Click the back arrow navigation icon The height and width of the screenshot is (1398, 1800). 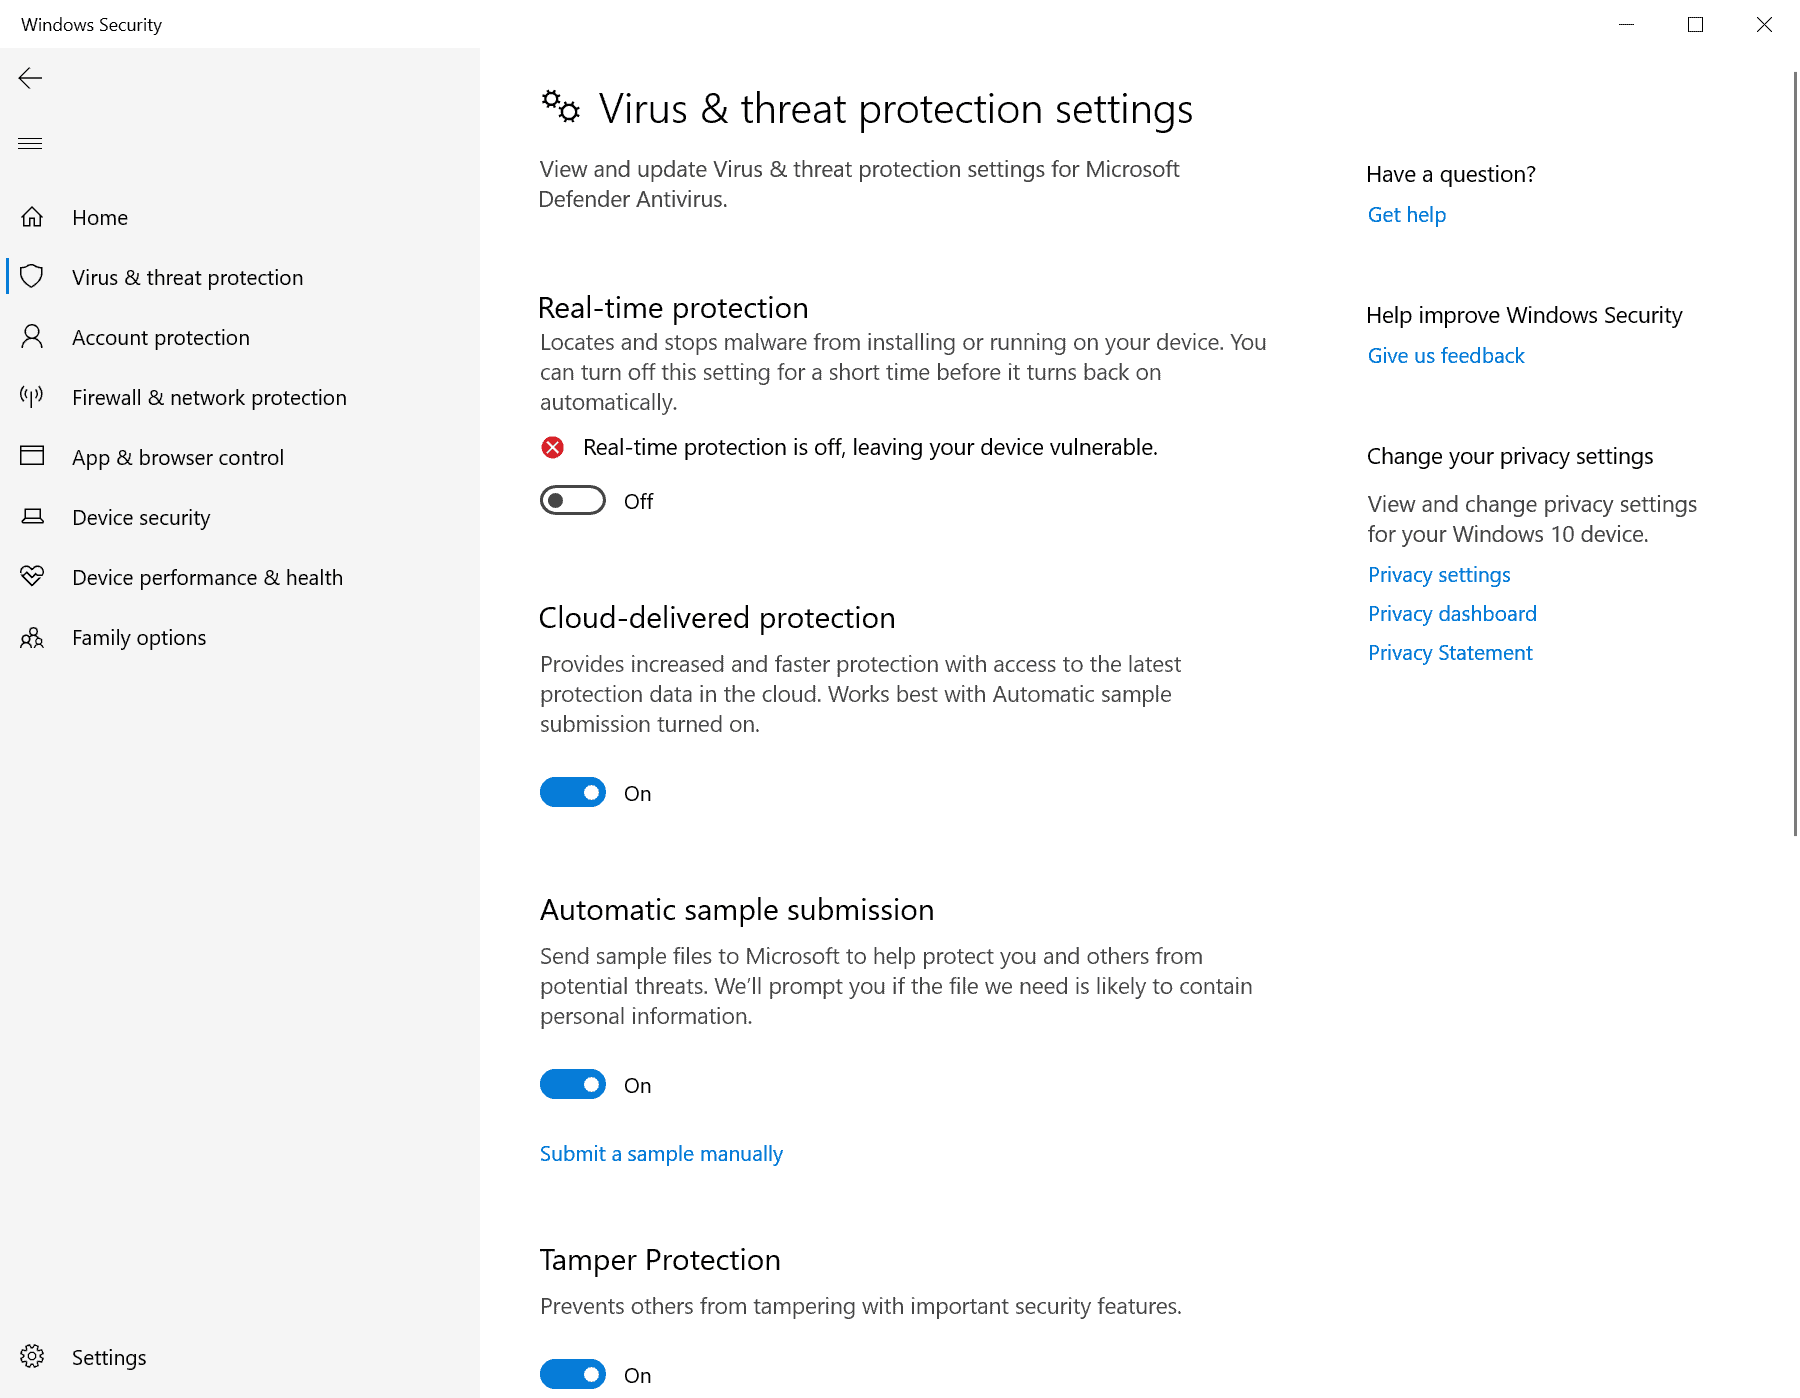click(30, 78)
